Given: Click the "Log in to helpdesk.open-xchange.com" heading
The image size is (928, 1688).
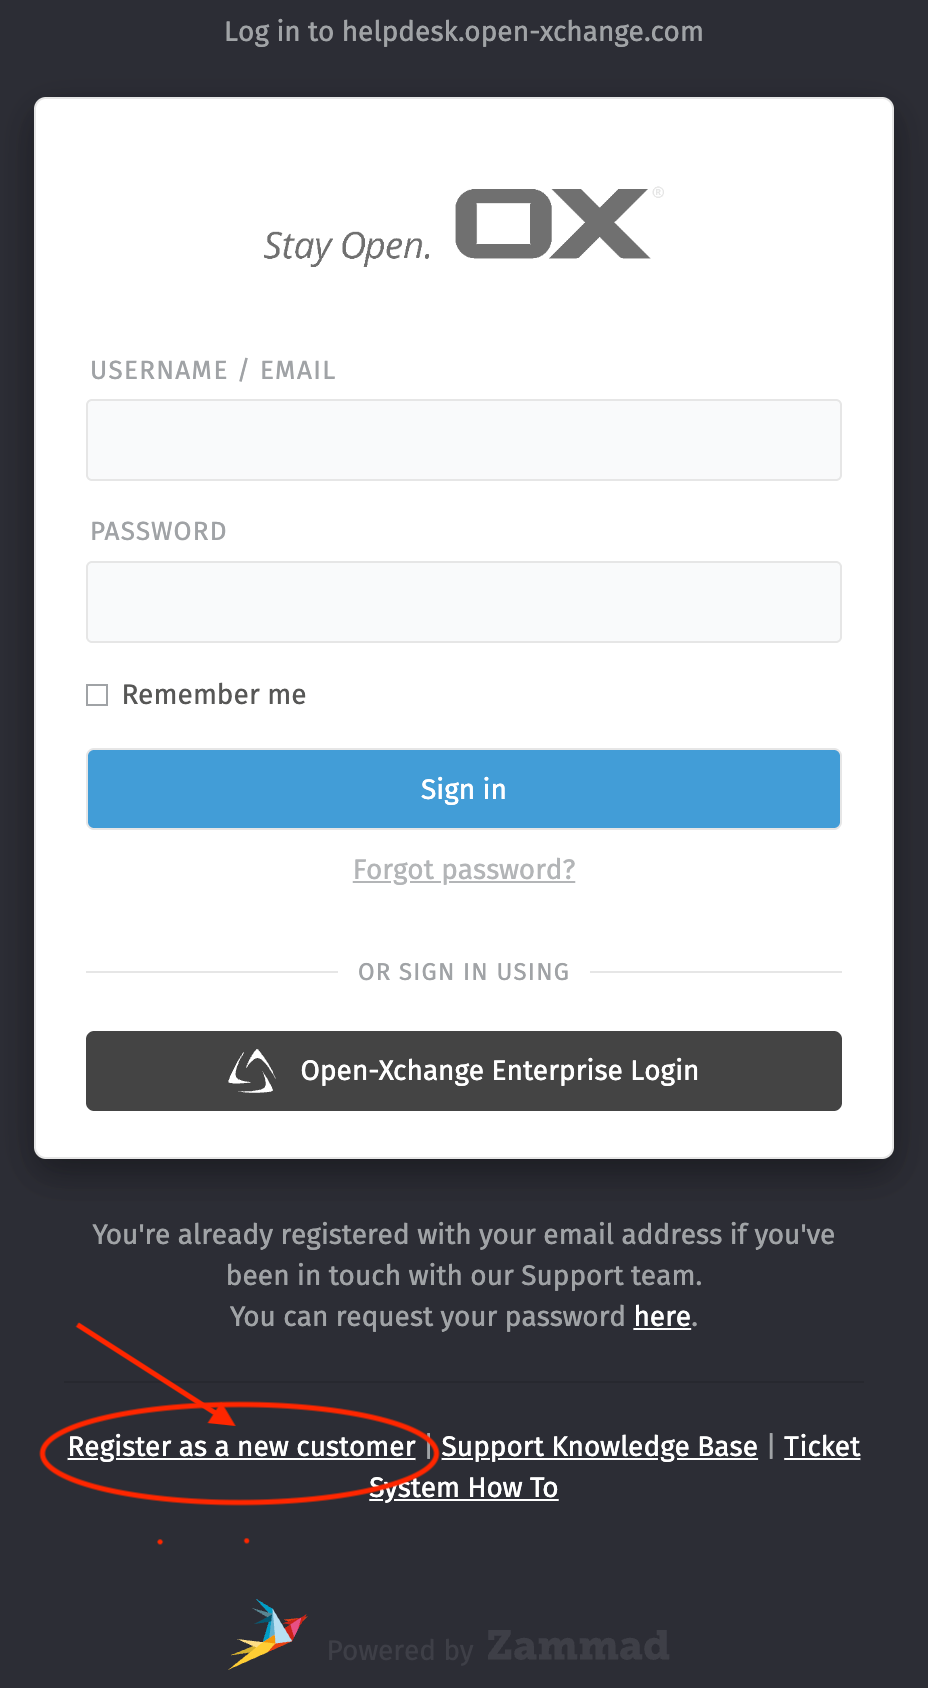Looking at the screenshot, I should click(464, 32).
